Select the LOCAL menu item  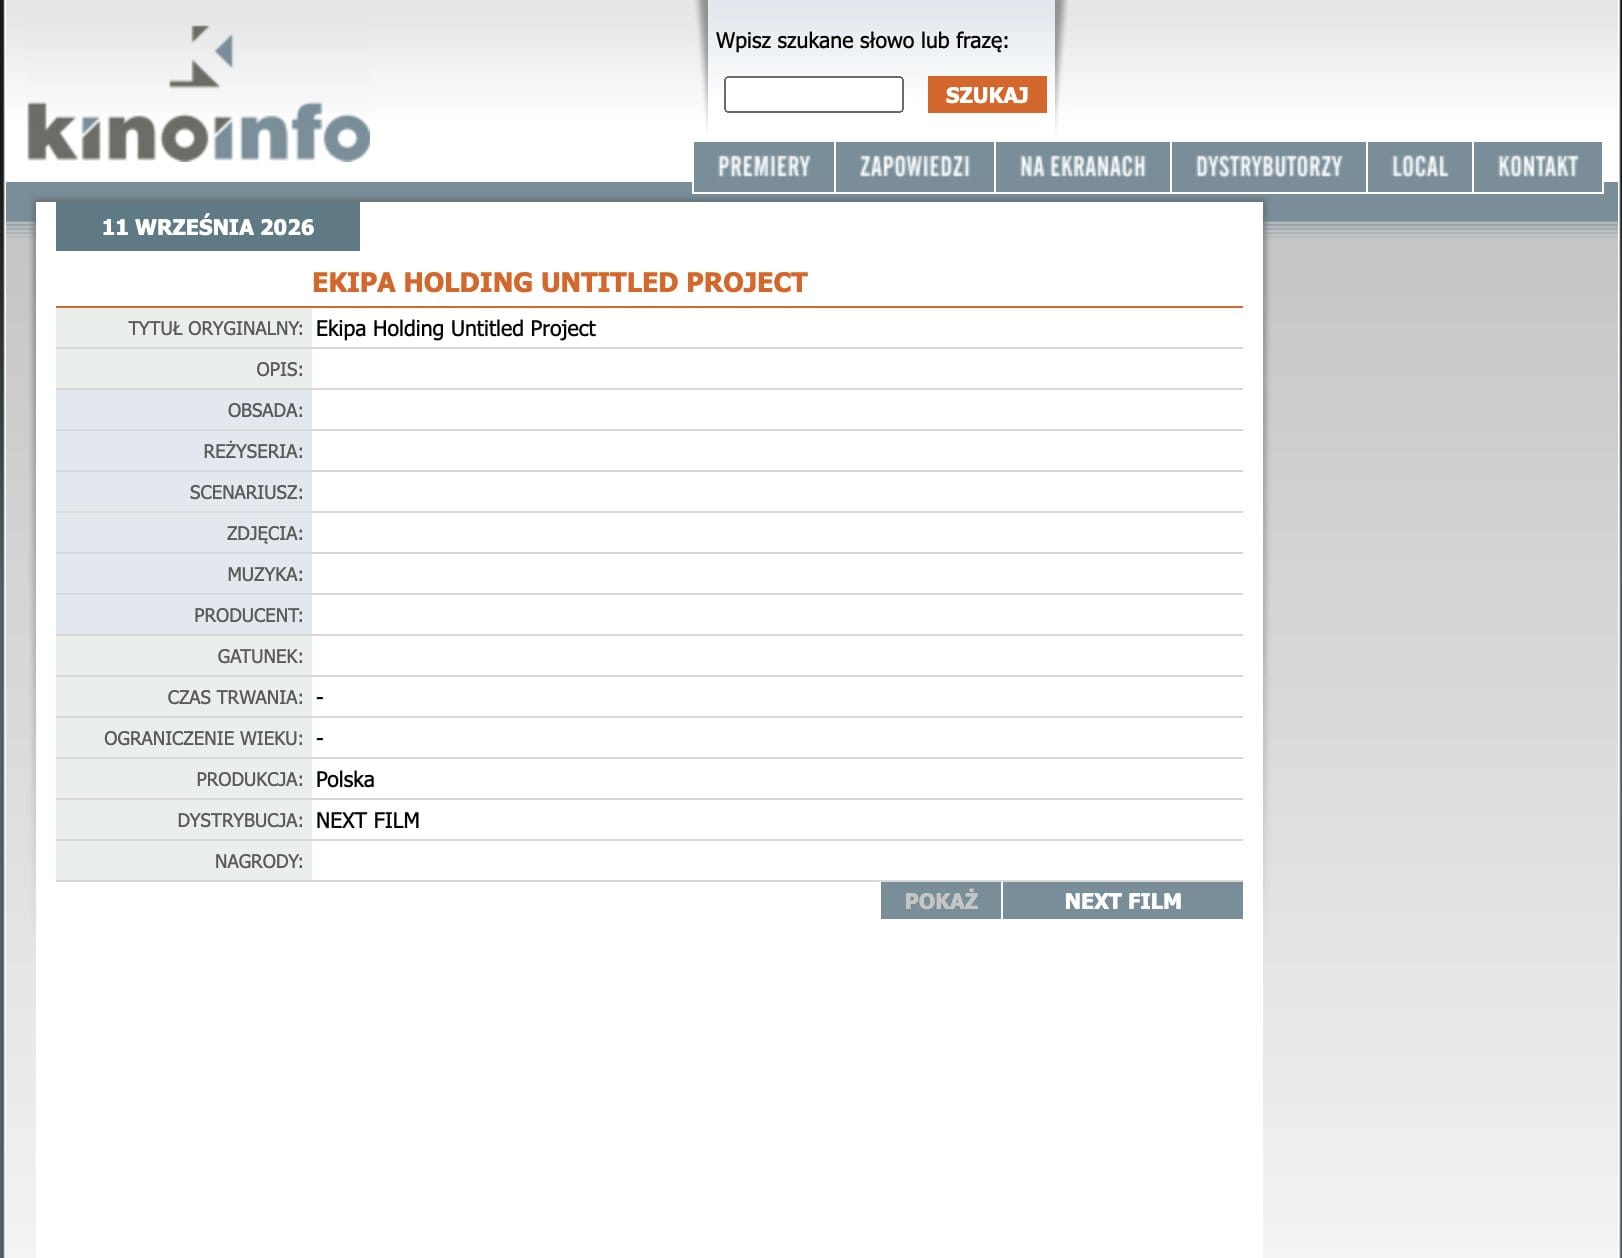(x=1420, y=166)
